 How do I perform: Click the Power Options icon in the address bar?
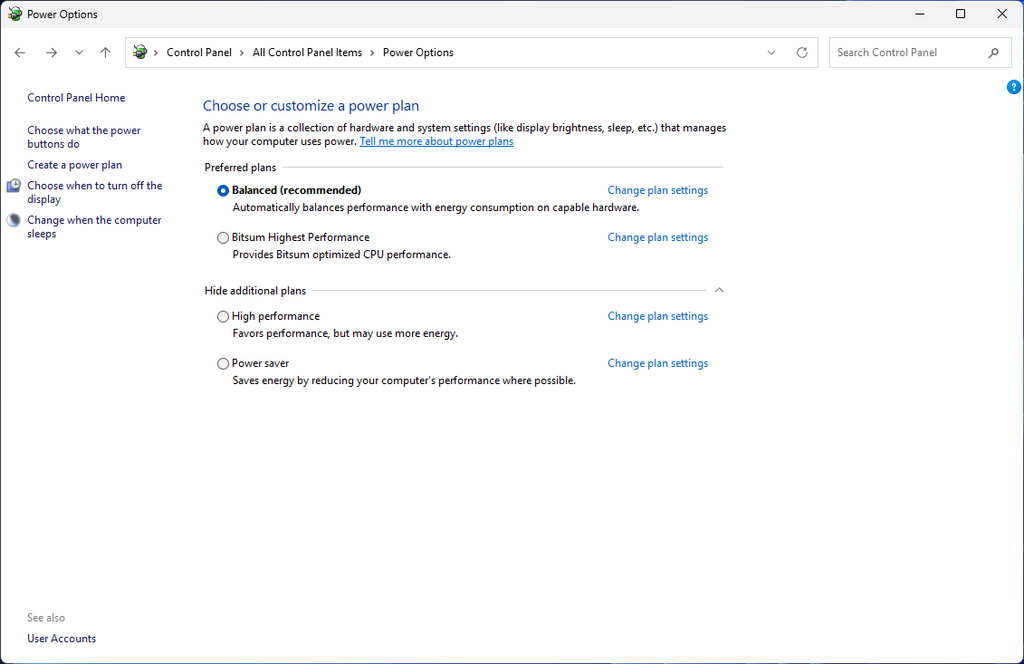(140, 53)
